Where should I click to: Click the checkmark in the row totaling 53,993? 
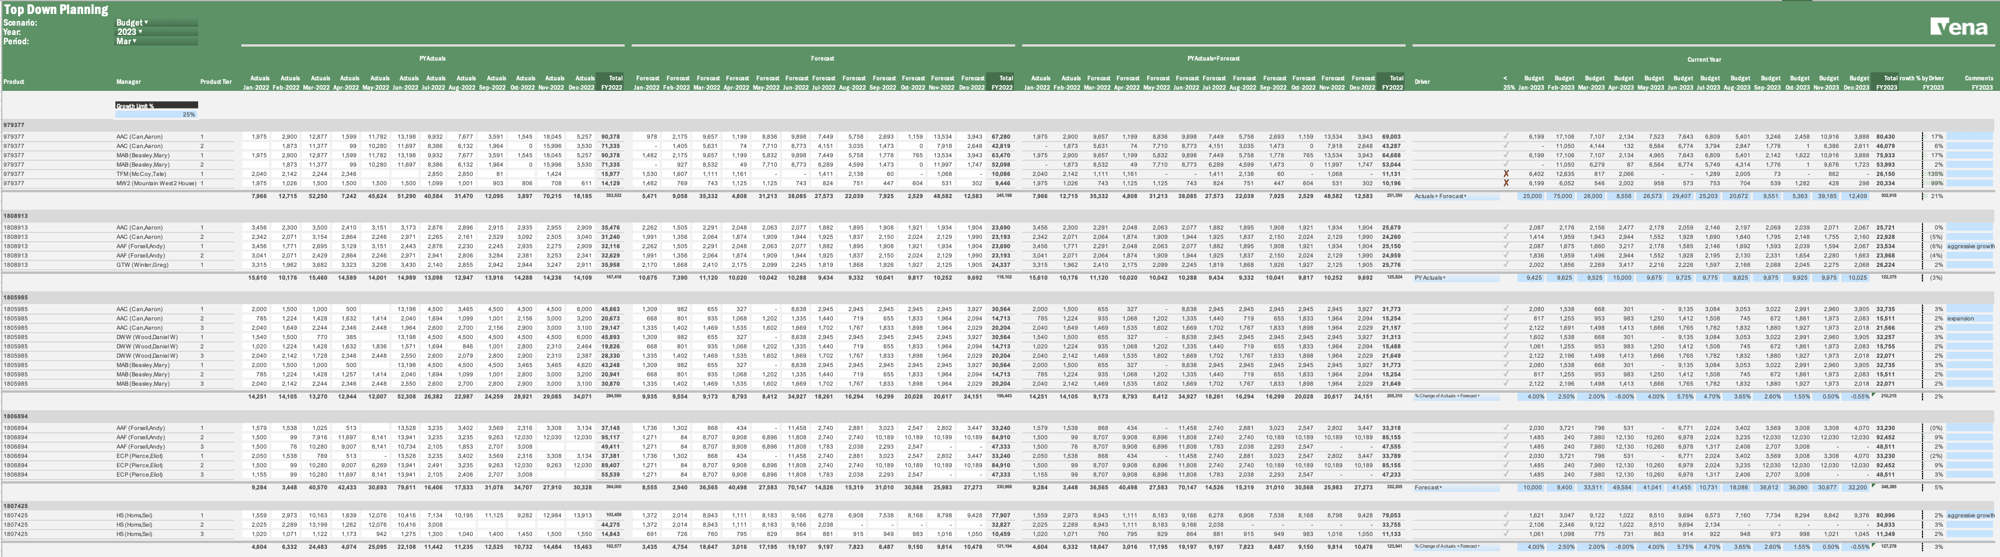click(1506, 165)
